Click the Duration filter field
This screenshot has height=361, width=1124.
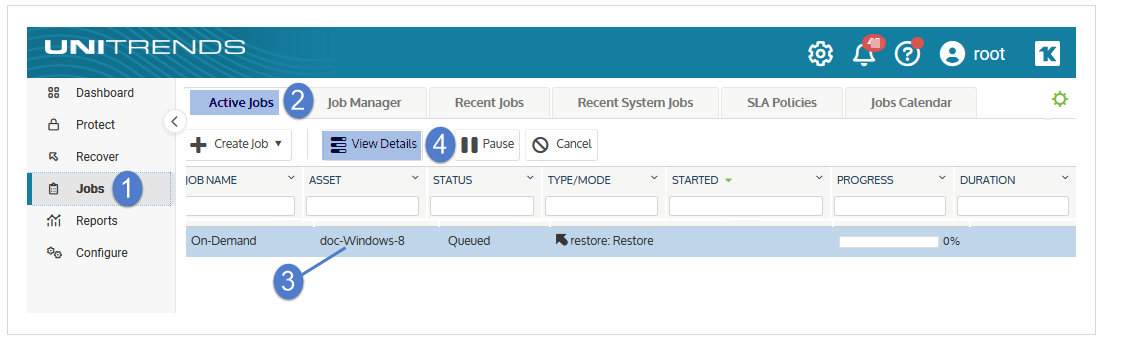coord(1013,206)
